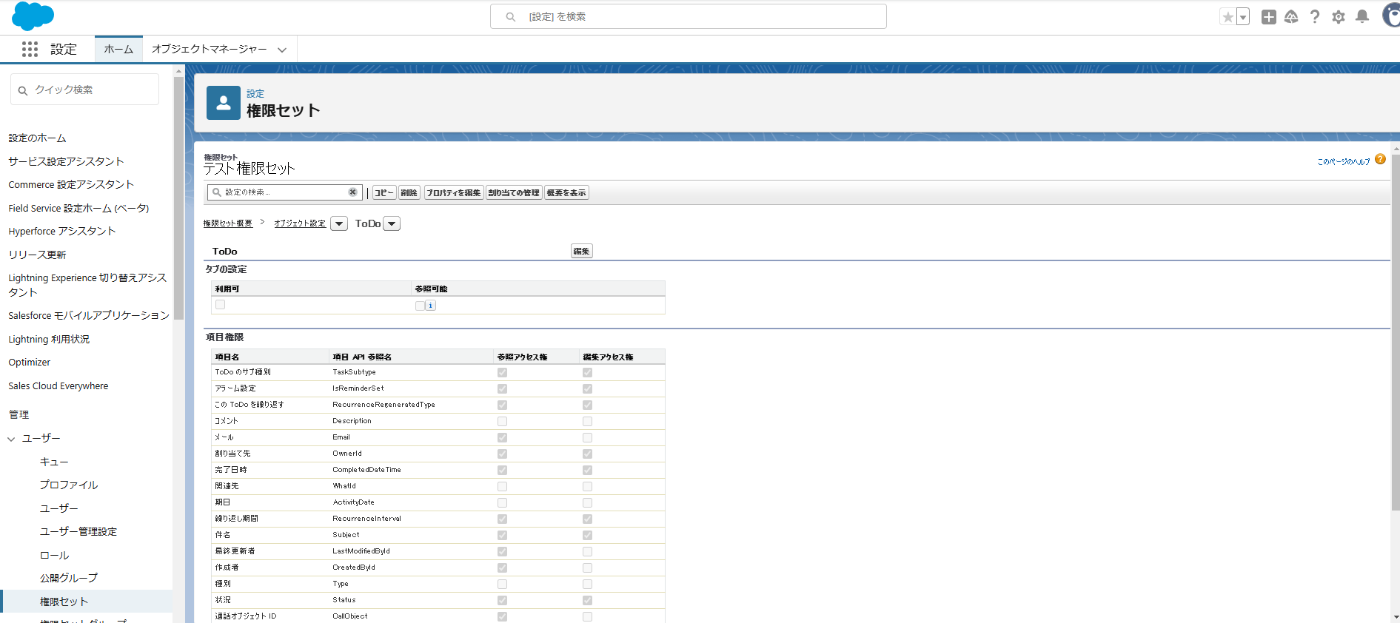
Task: Open the ToDo object dropdown arrow
Action: tap(392, 224)
